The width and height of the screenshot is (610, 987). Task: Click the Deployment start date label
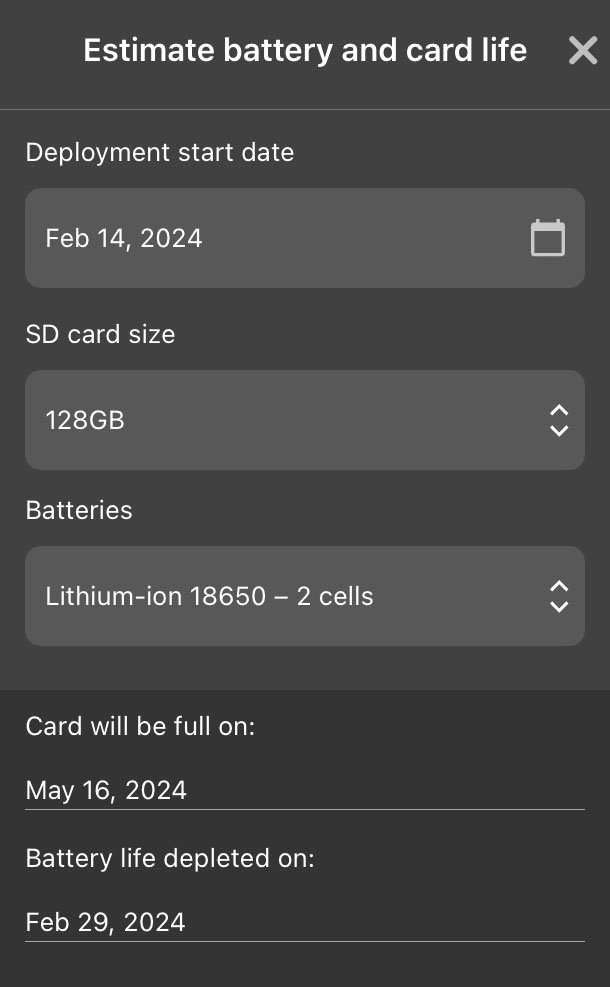159,152
